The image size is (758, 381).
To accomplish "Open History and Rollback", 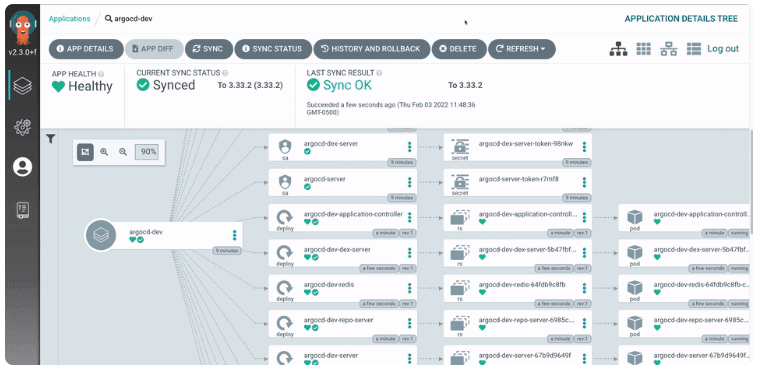I will (371, 49).
